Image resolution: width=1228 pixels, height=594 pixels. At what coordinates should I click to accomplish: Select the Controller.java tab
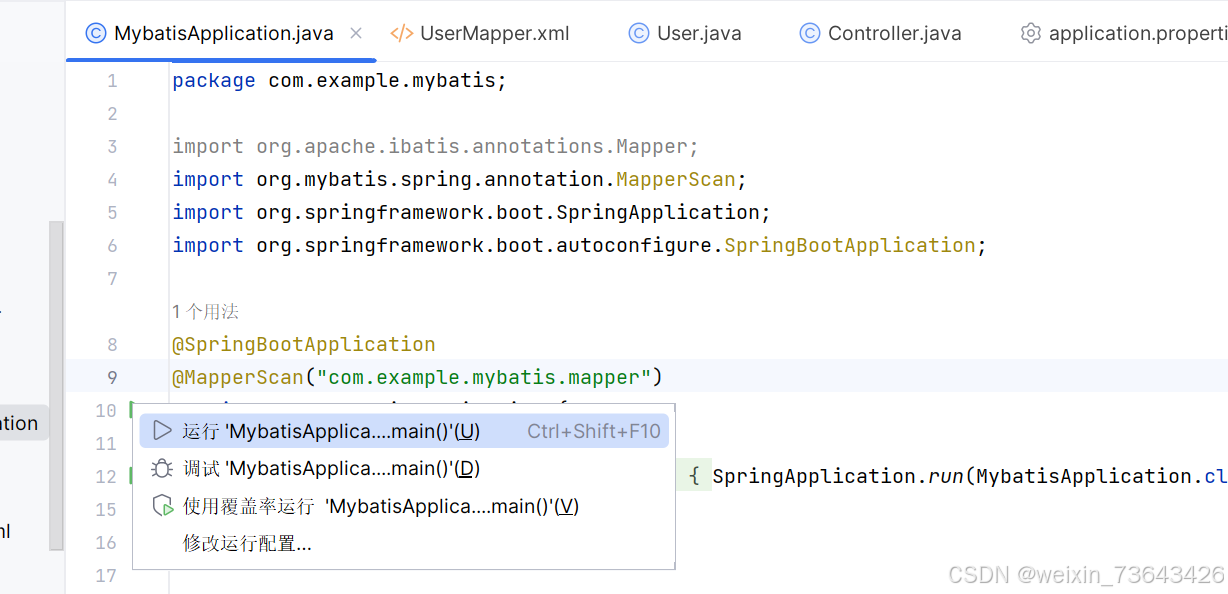click(895, 33)
